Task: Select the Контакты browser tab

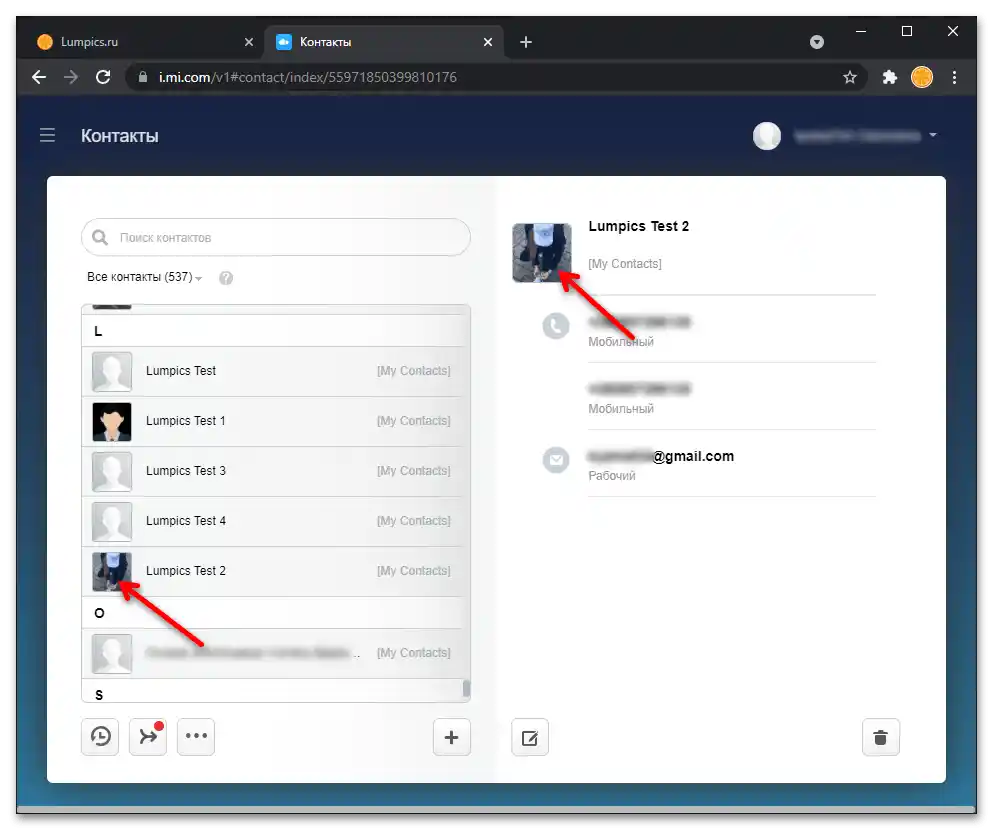Action: [x=384, y=42]
